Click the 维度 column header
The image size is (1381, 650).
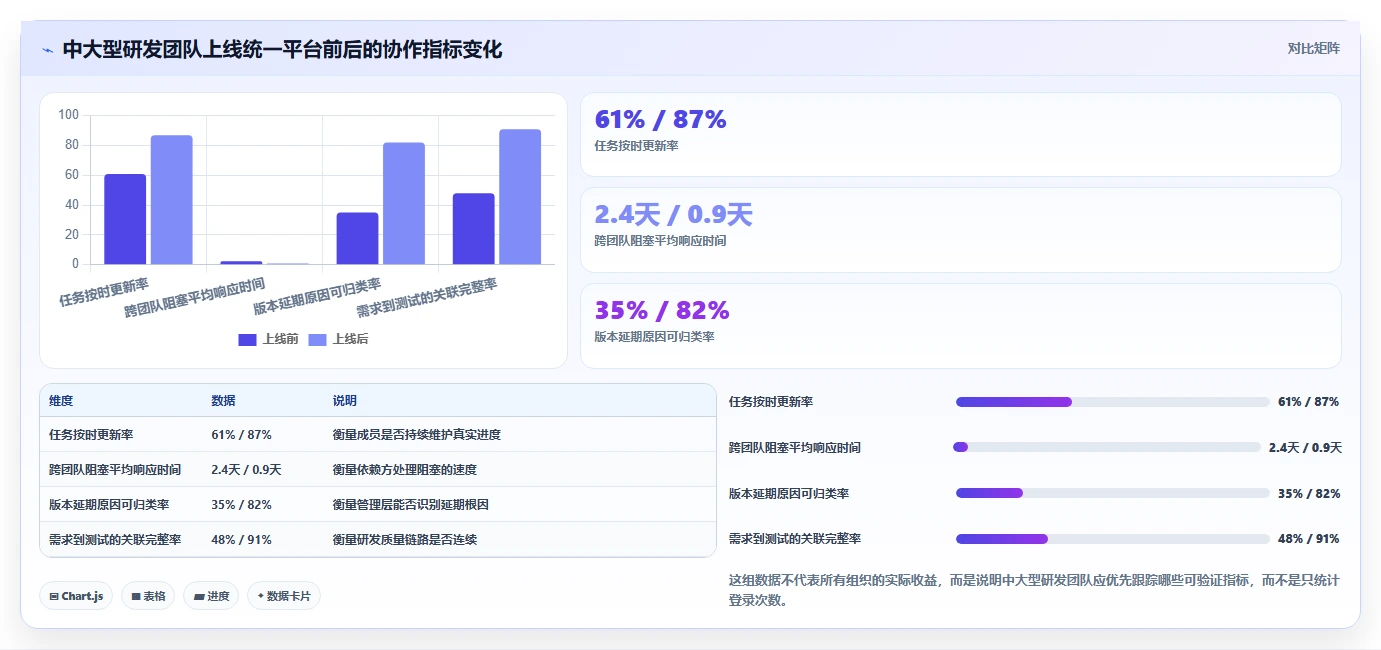coord(61,400)
